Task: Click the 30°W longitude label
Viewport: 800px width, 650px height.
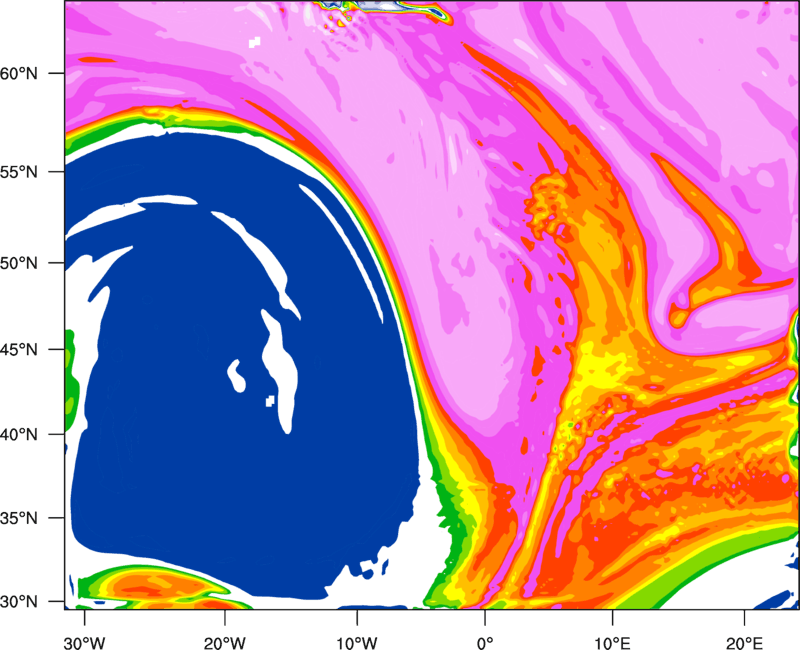Action: (x=84, y=643)
